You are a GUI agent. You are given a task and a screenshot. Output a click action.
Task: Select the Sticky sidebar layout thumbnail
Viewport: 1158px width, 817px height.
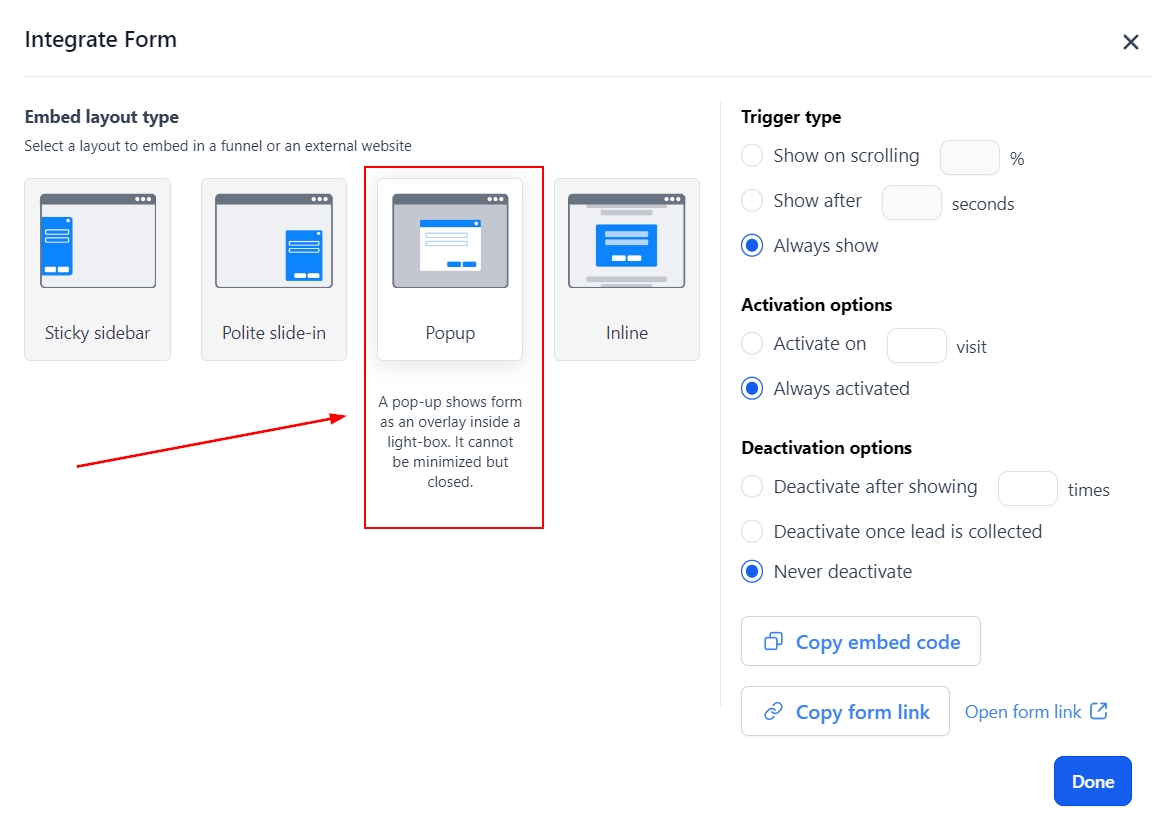pyautogui.click(x=98, y=241)
